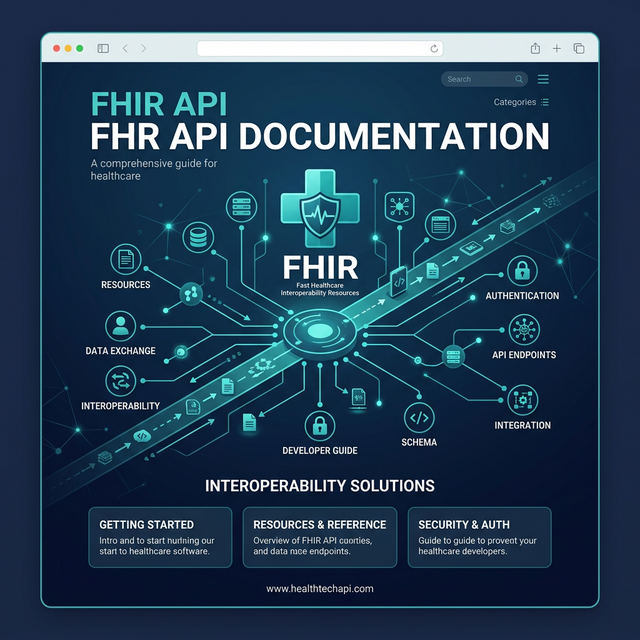The width and height of the screenshot is (640, 640).
Task: Click the glowing central hub disc
Action: 320,331
